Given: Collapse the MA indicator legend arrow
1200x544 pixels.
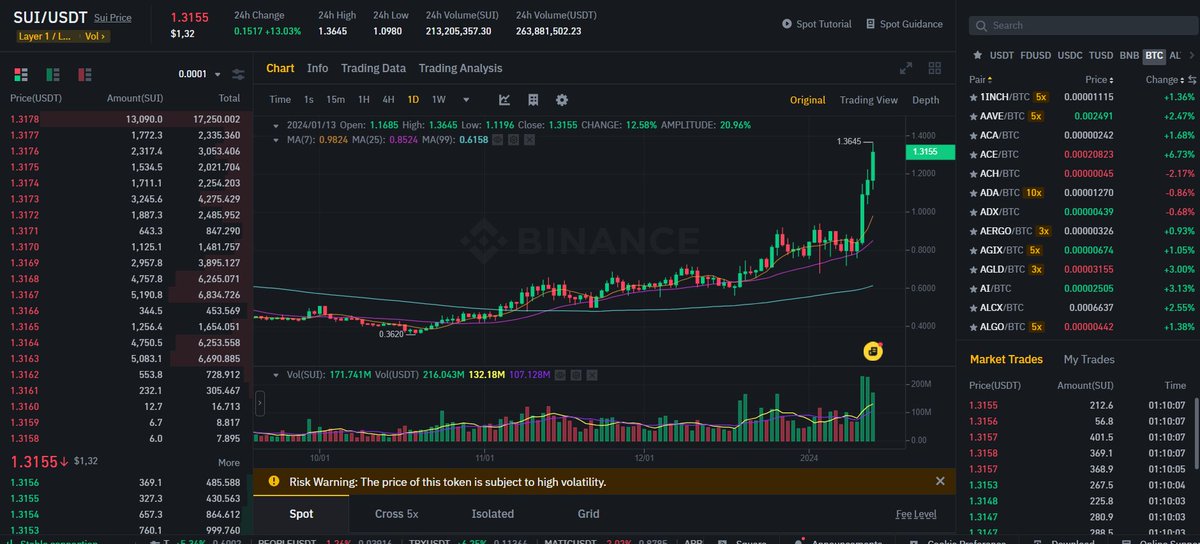Looking at the screenshot, I should (x=278, y=140).
